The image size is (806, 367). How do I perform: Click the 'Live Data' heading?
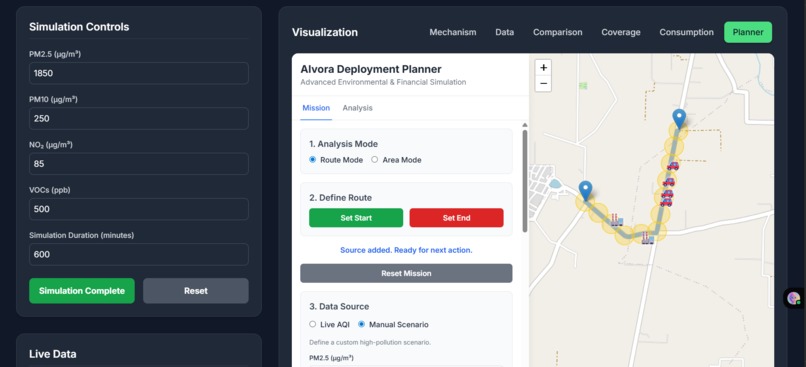point(52,354)
